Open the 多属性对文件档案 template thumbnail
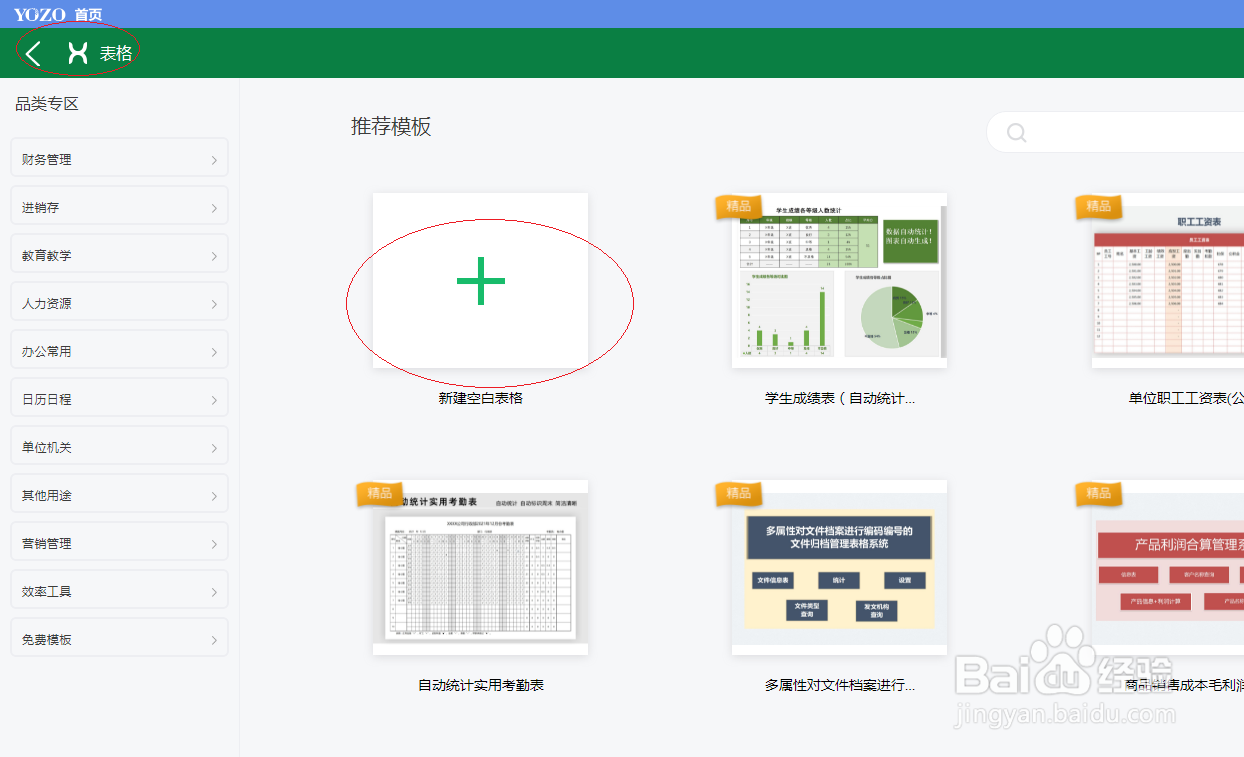The height and width of the screenshot is (757, 1244). pyautogui.click(x=840, y=568)
